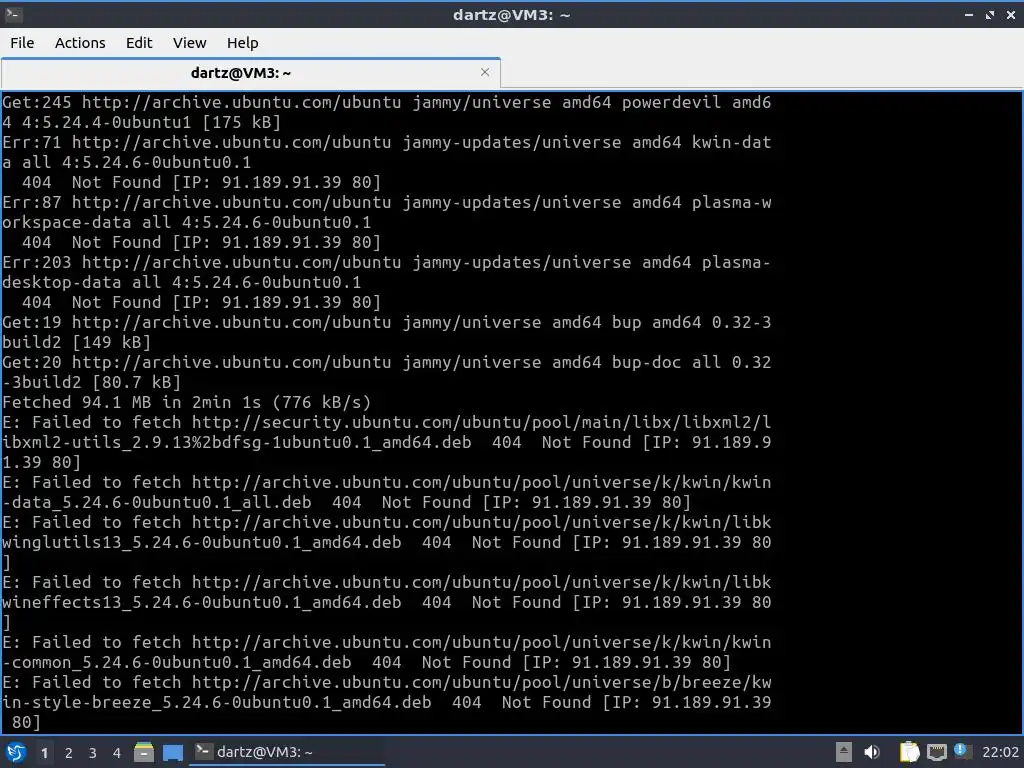The width and height of the screenshot is (1024, 768).
Task: Open the clipboard manager tray icon
Action: coord(909,752)
